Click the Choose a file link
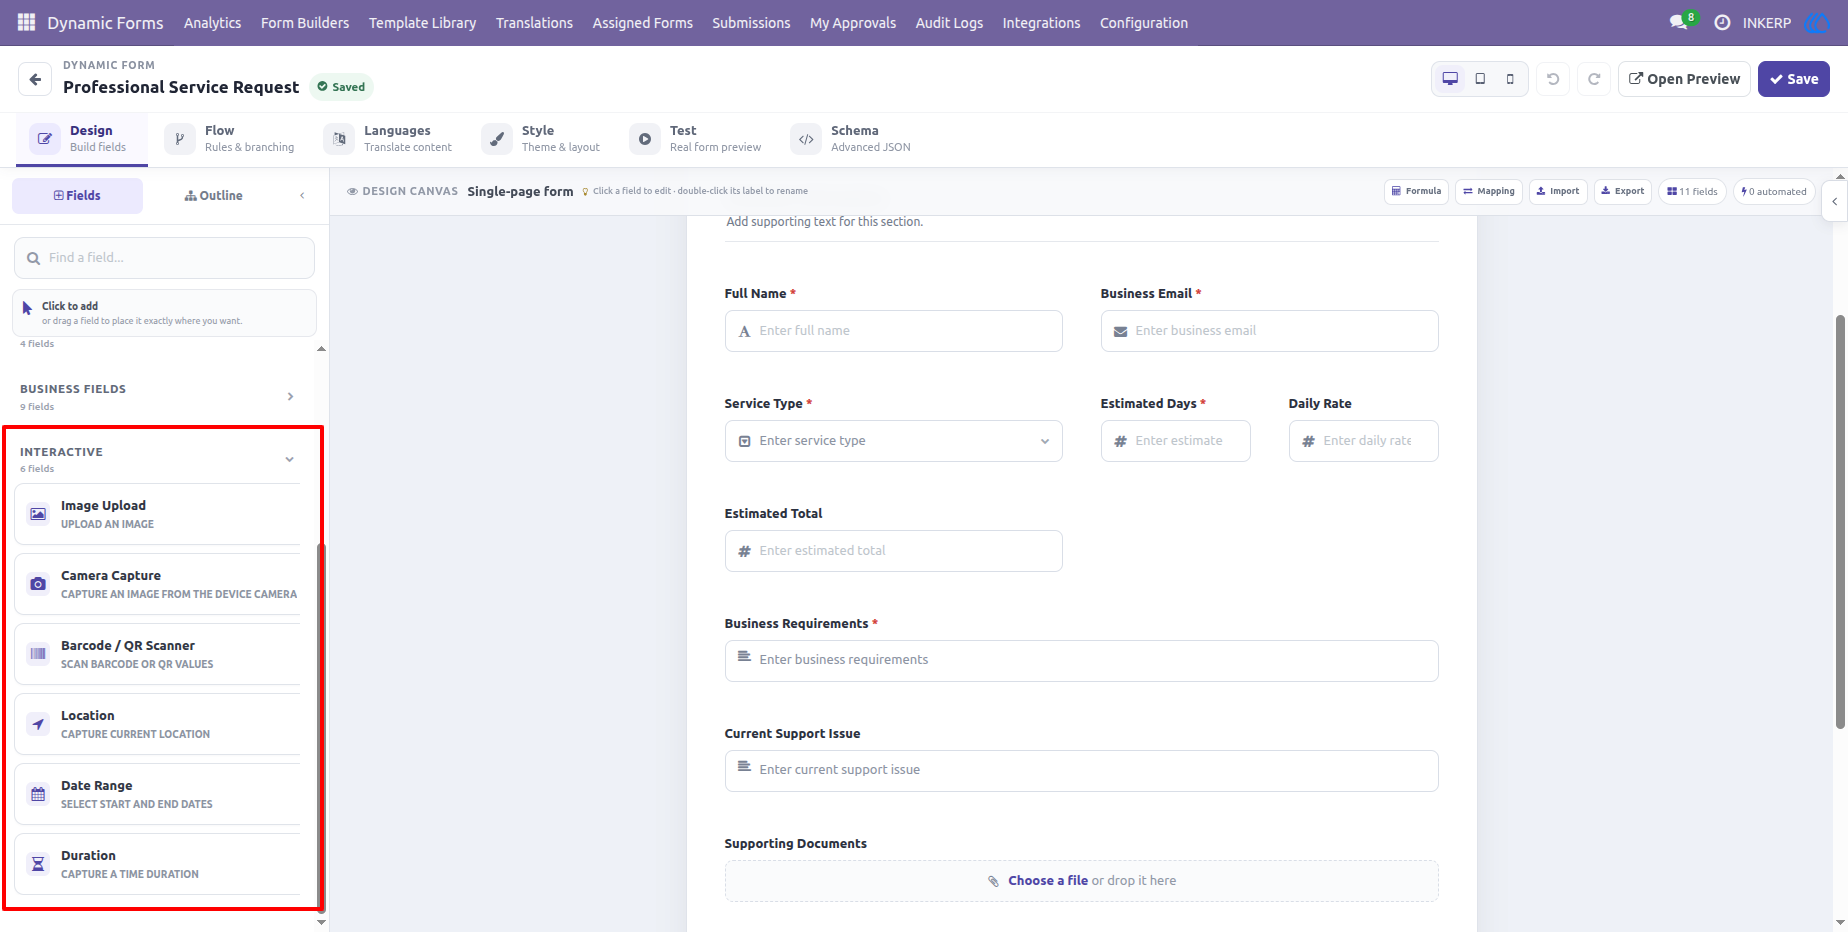 (1047, 880)
